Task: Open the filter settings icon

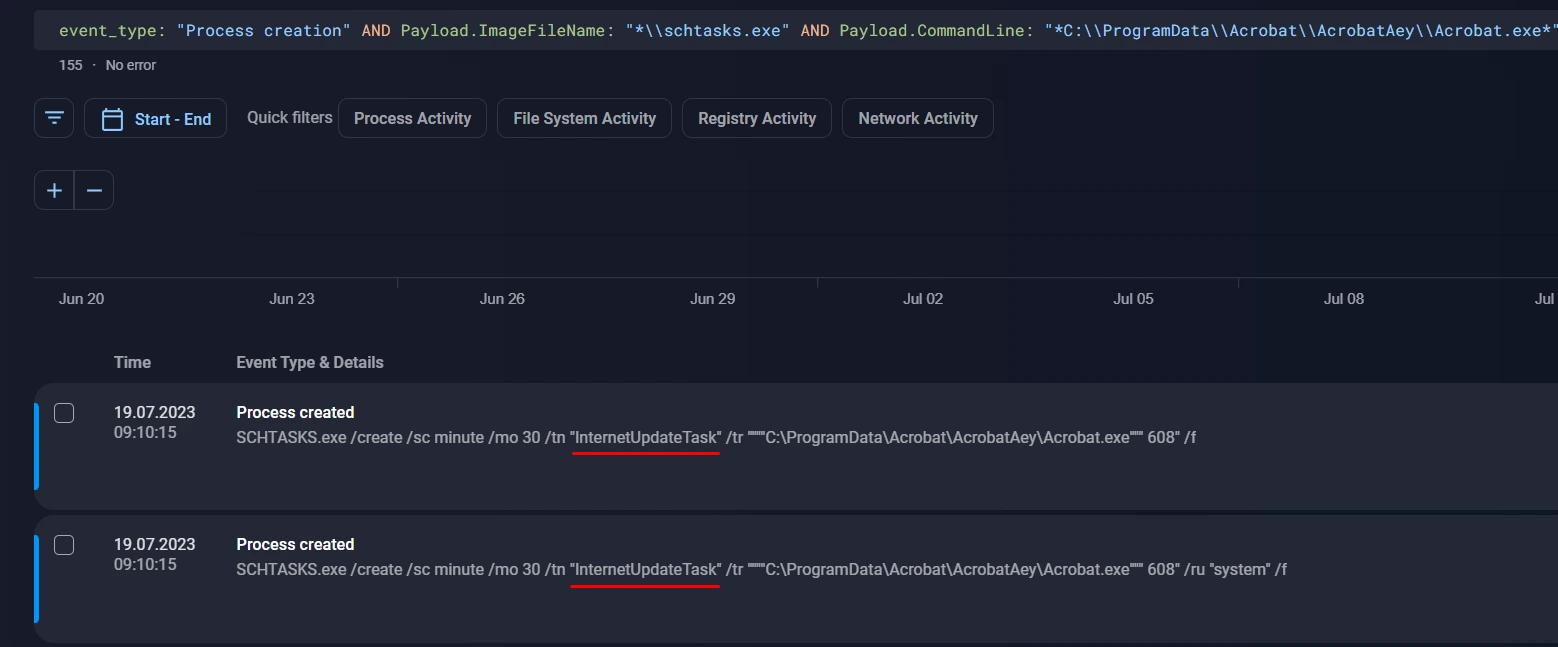Action: [x=54, y=118]
